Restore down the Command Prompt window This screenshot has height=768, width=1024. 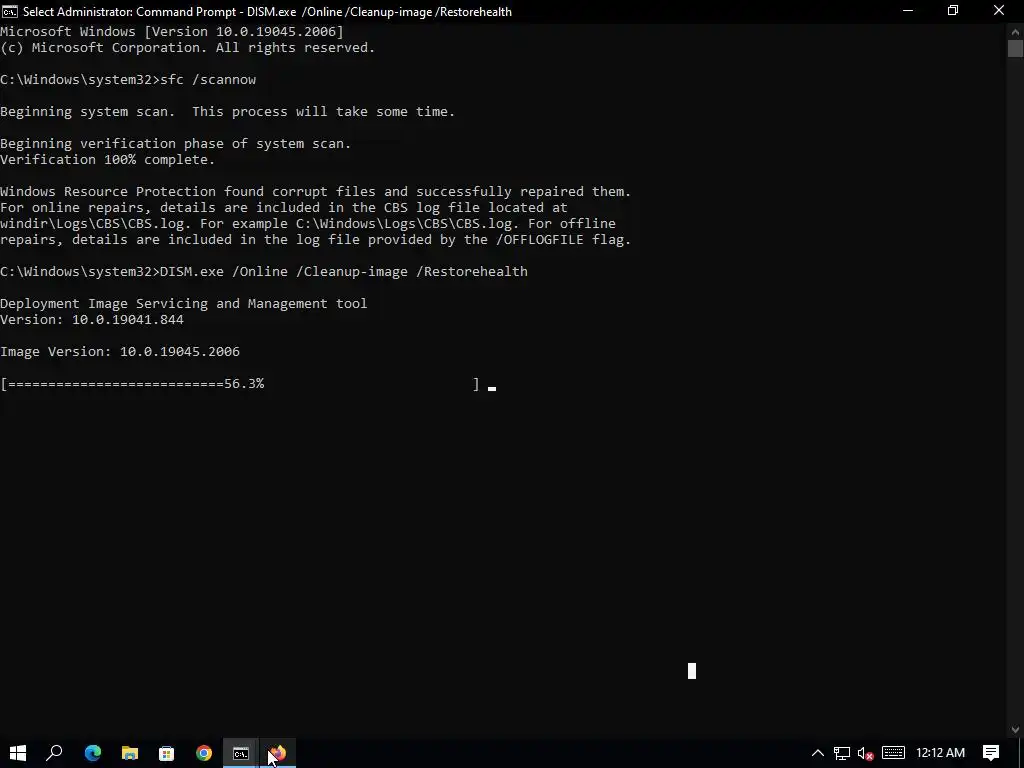coord(953,11)
